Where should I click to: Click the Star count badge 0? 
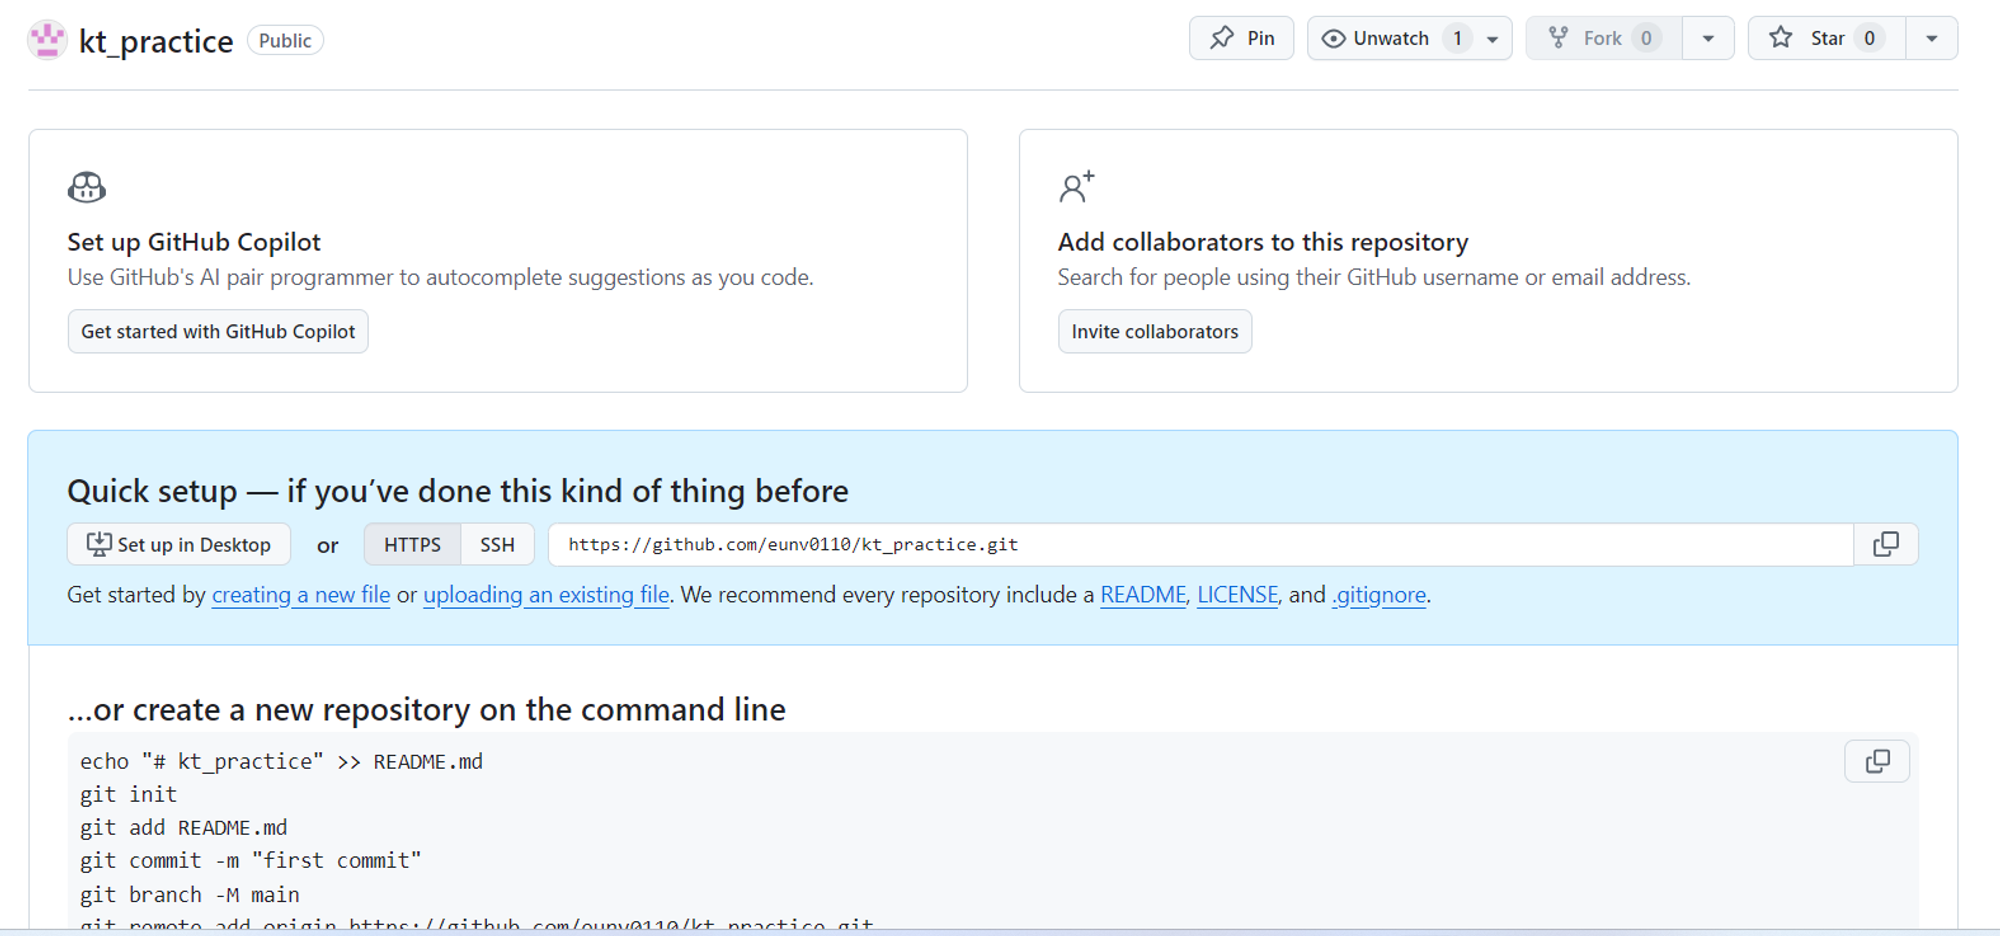pos(1869,38)
